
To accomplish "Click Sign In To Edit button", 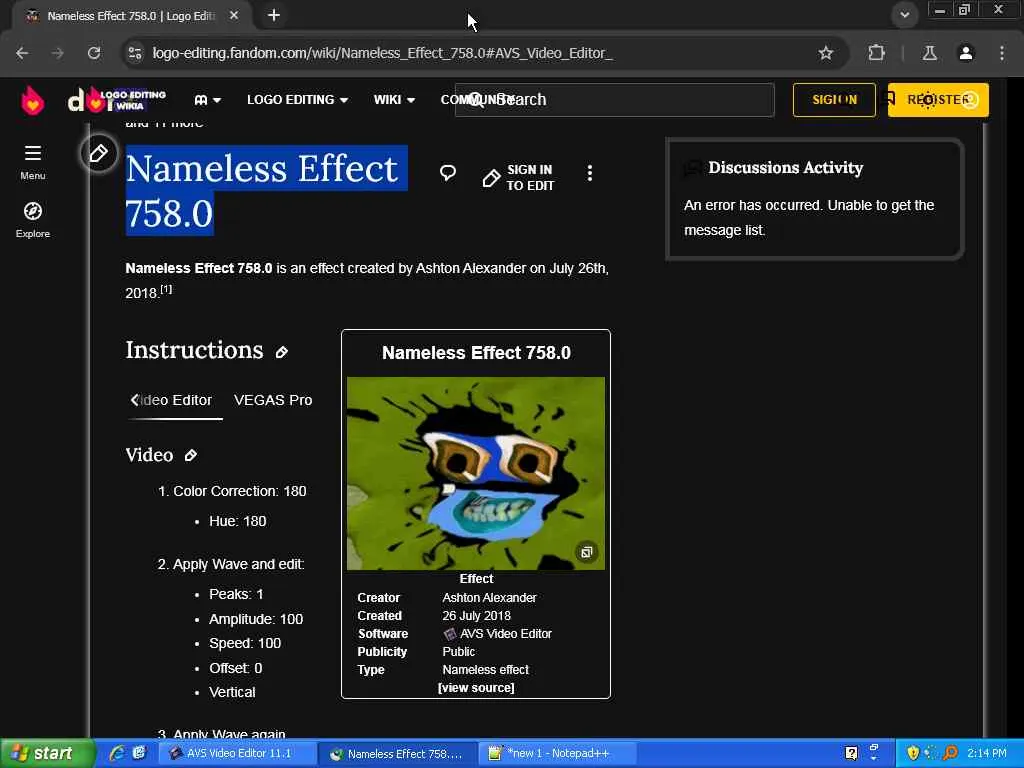I will [519, 178].
